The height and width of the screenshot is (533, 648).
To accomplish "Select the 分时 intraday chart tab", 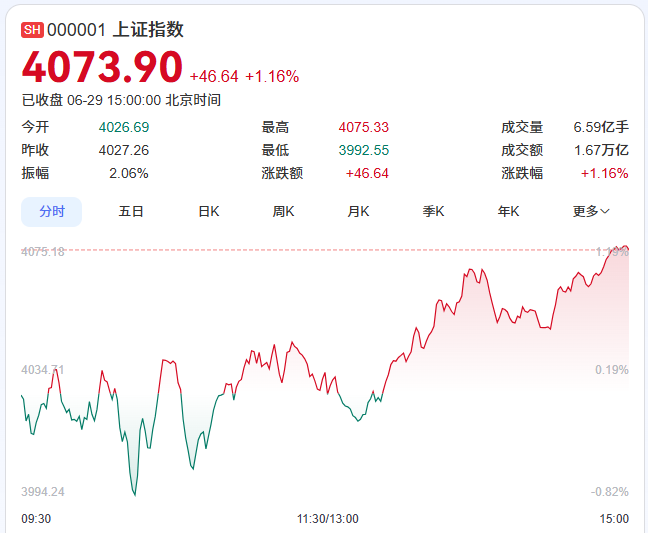I will click(52, 212).
